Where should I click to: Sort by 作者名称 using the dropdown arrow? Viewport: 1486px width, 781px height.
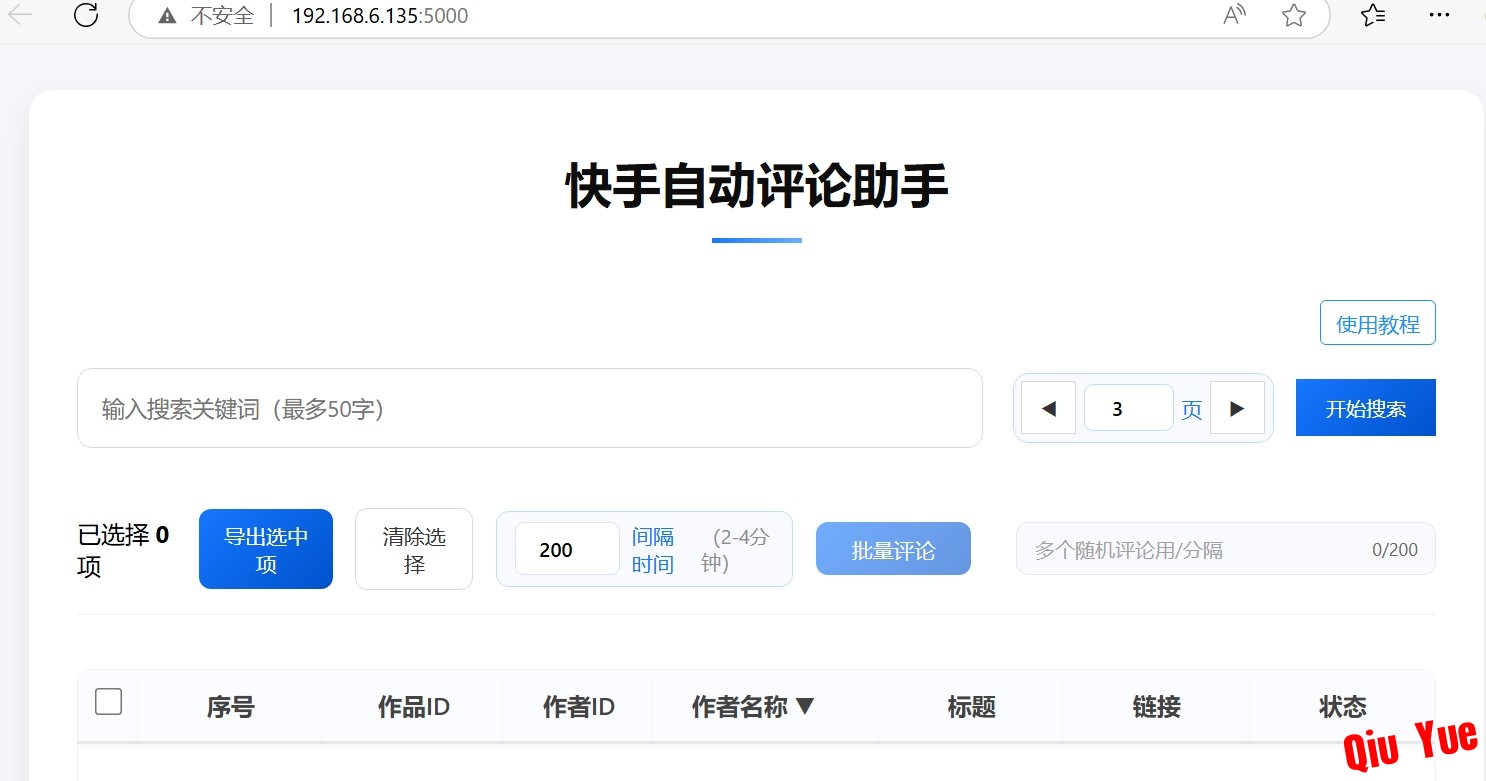pos(805,707)
